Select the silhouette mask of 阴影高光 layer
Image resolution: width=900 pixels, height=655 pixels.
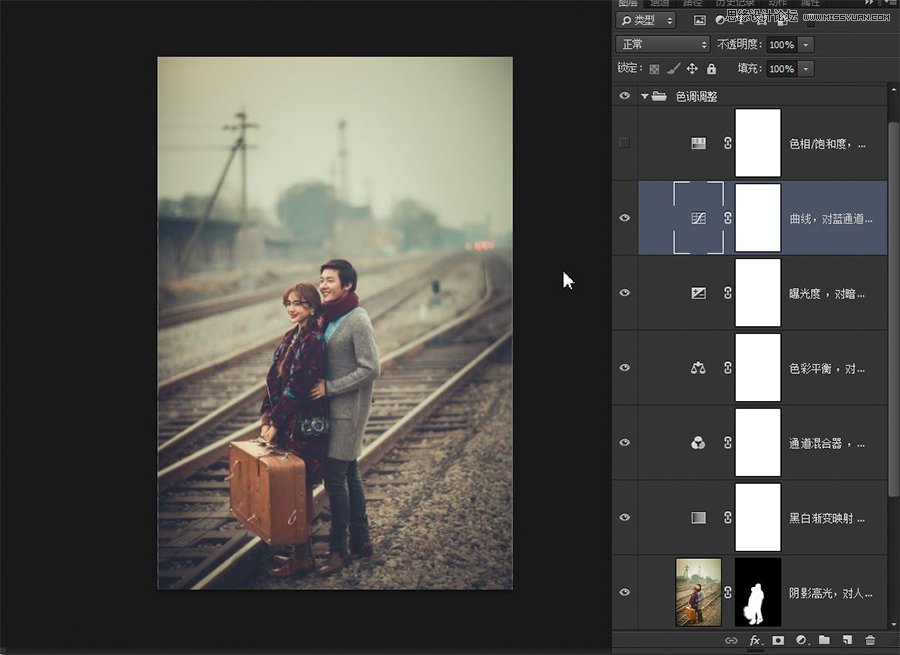click(x=758, y=592)
